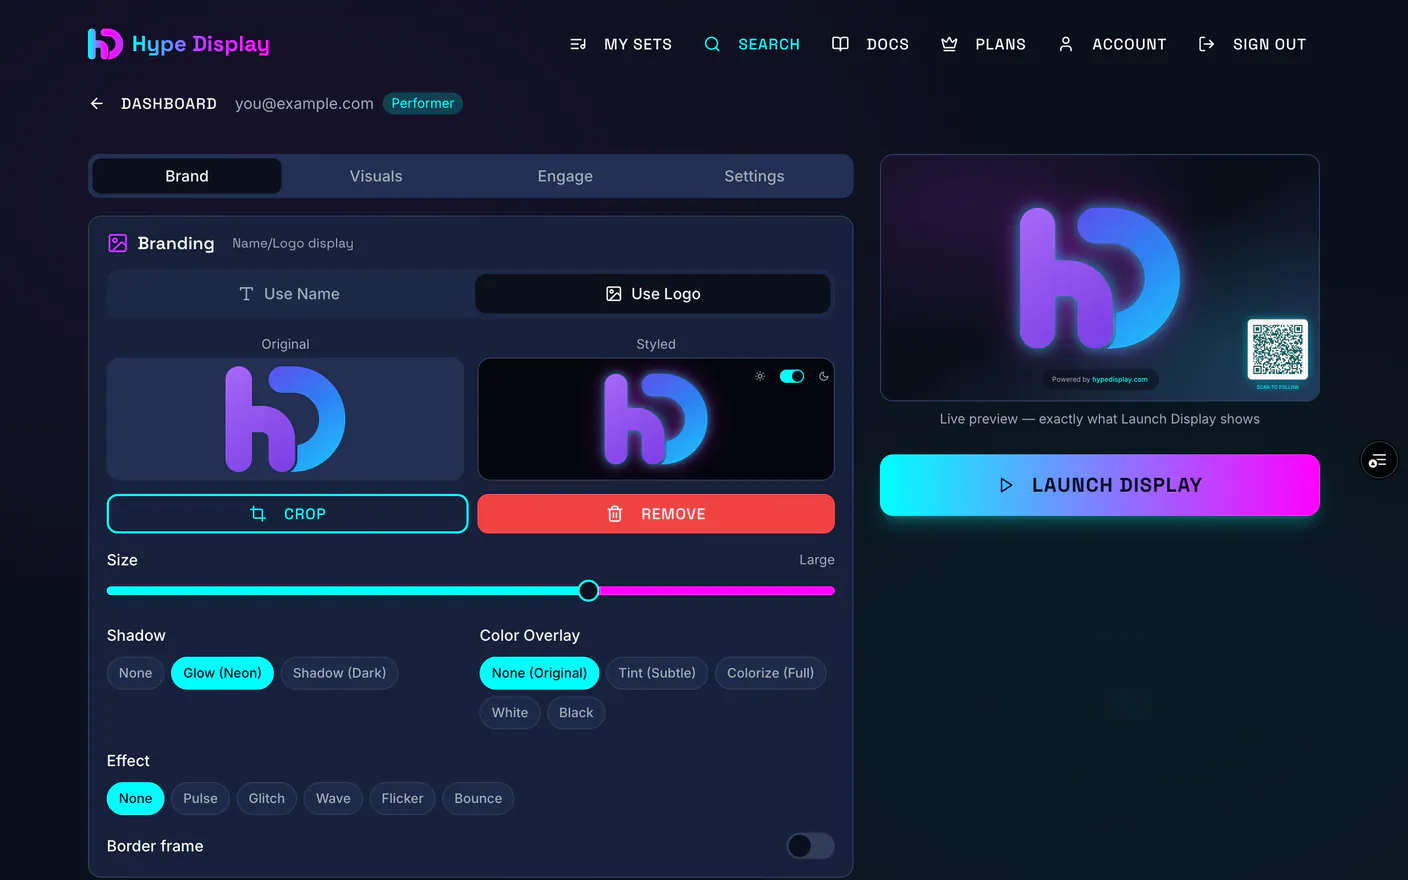Image resolution: width=1408 pixels, height=880 pixels.
Task: Switch to the Visuals tab
Action: coord(376,176)
